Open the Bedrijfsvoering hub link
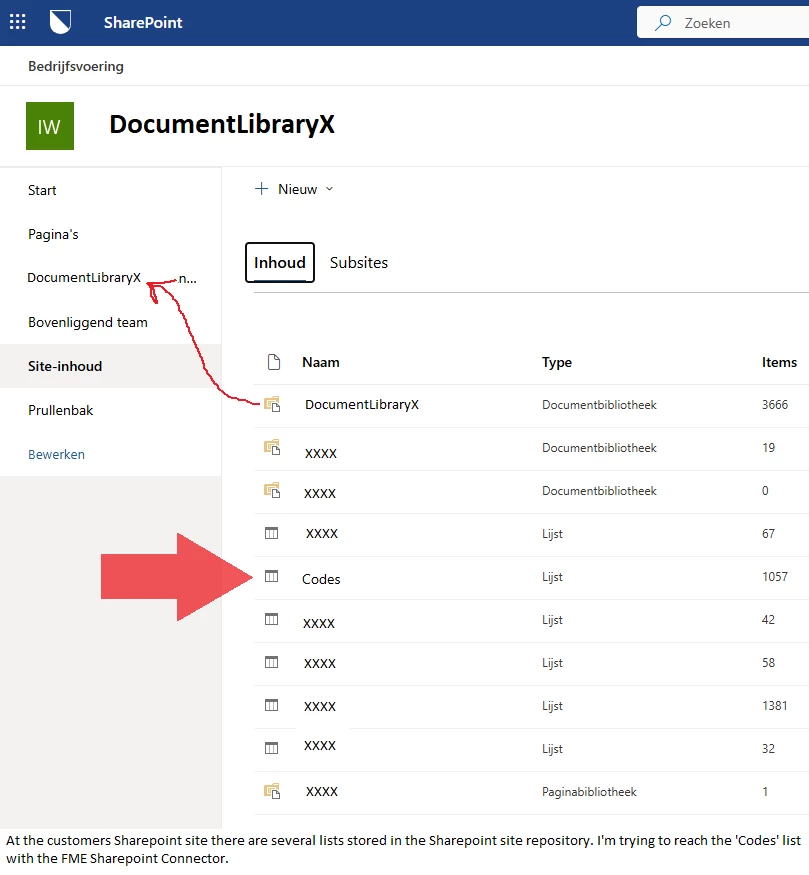Viewport: 809px width, 875px height. pyautogui.click(x=76, y=66)
